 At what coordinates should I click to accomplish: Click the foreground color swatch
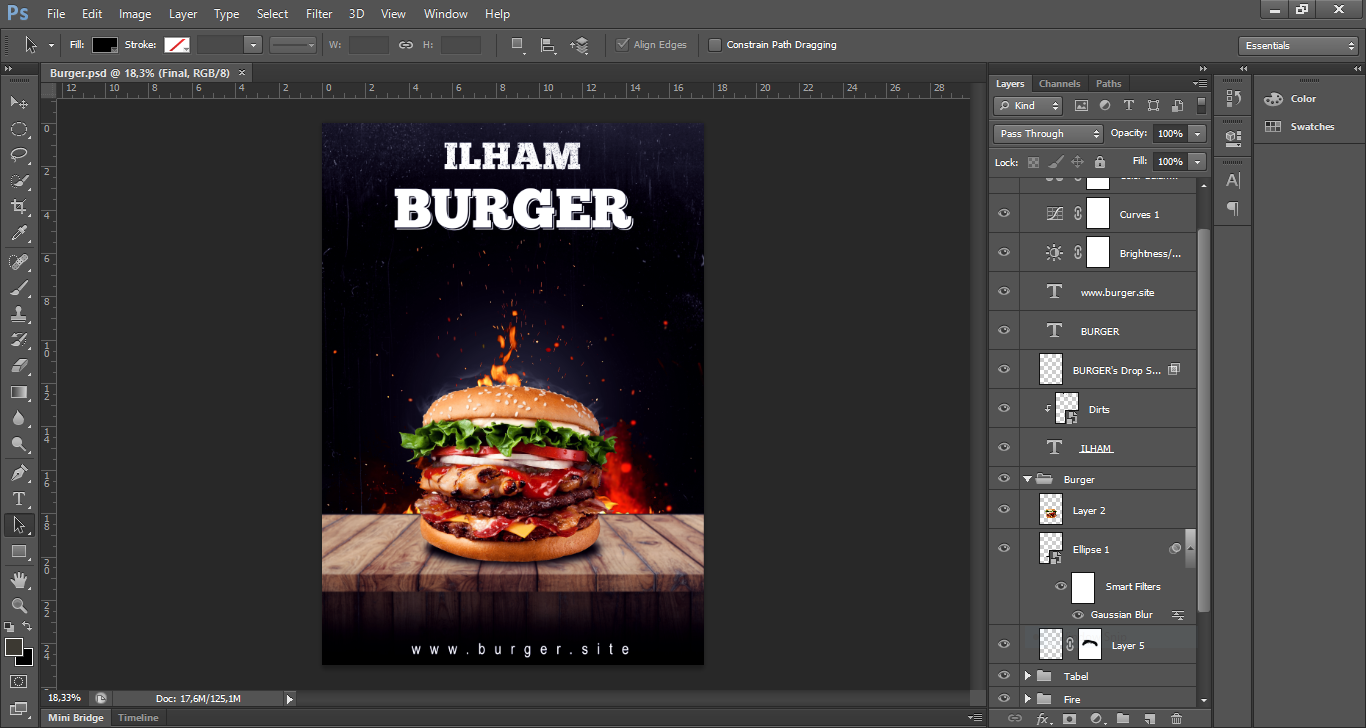[x=14, y=648]
